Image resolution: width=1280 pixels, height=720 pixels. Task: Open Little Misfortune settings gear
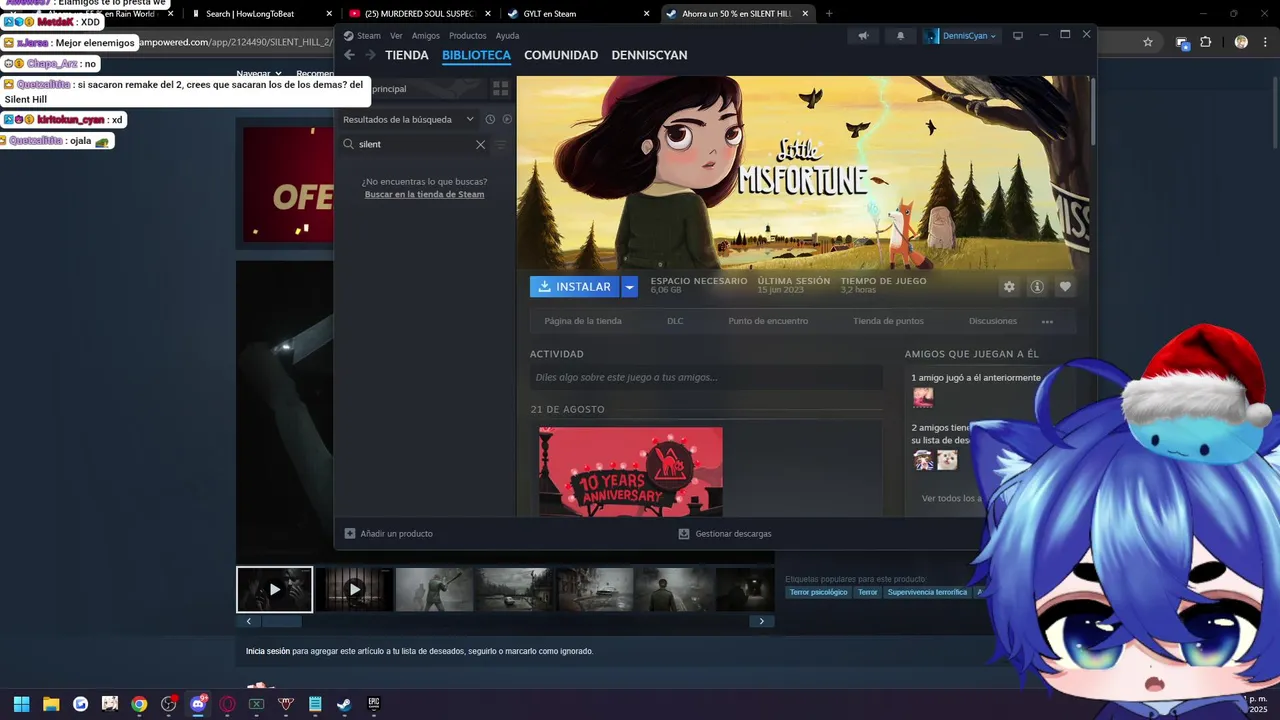coord(1009,287)
